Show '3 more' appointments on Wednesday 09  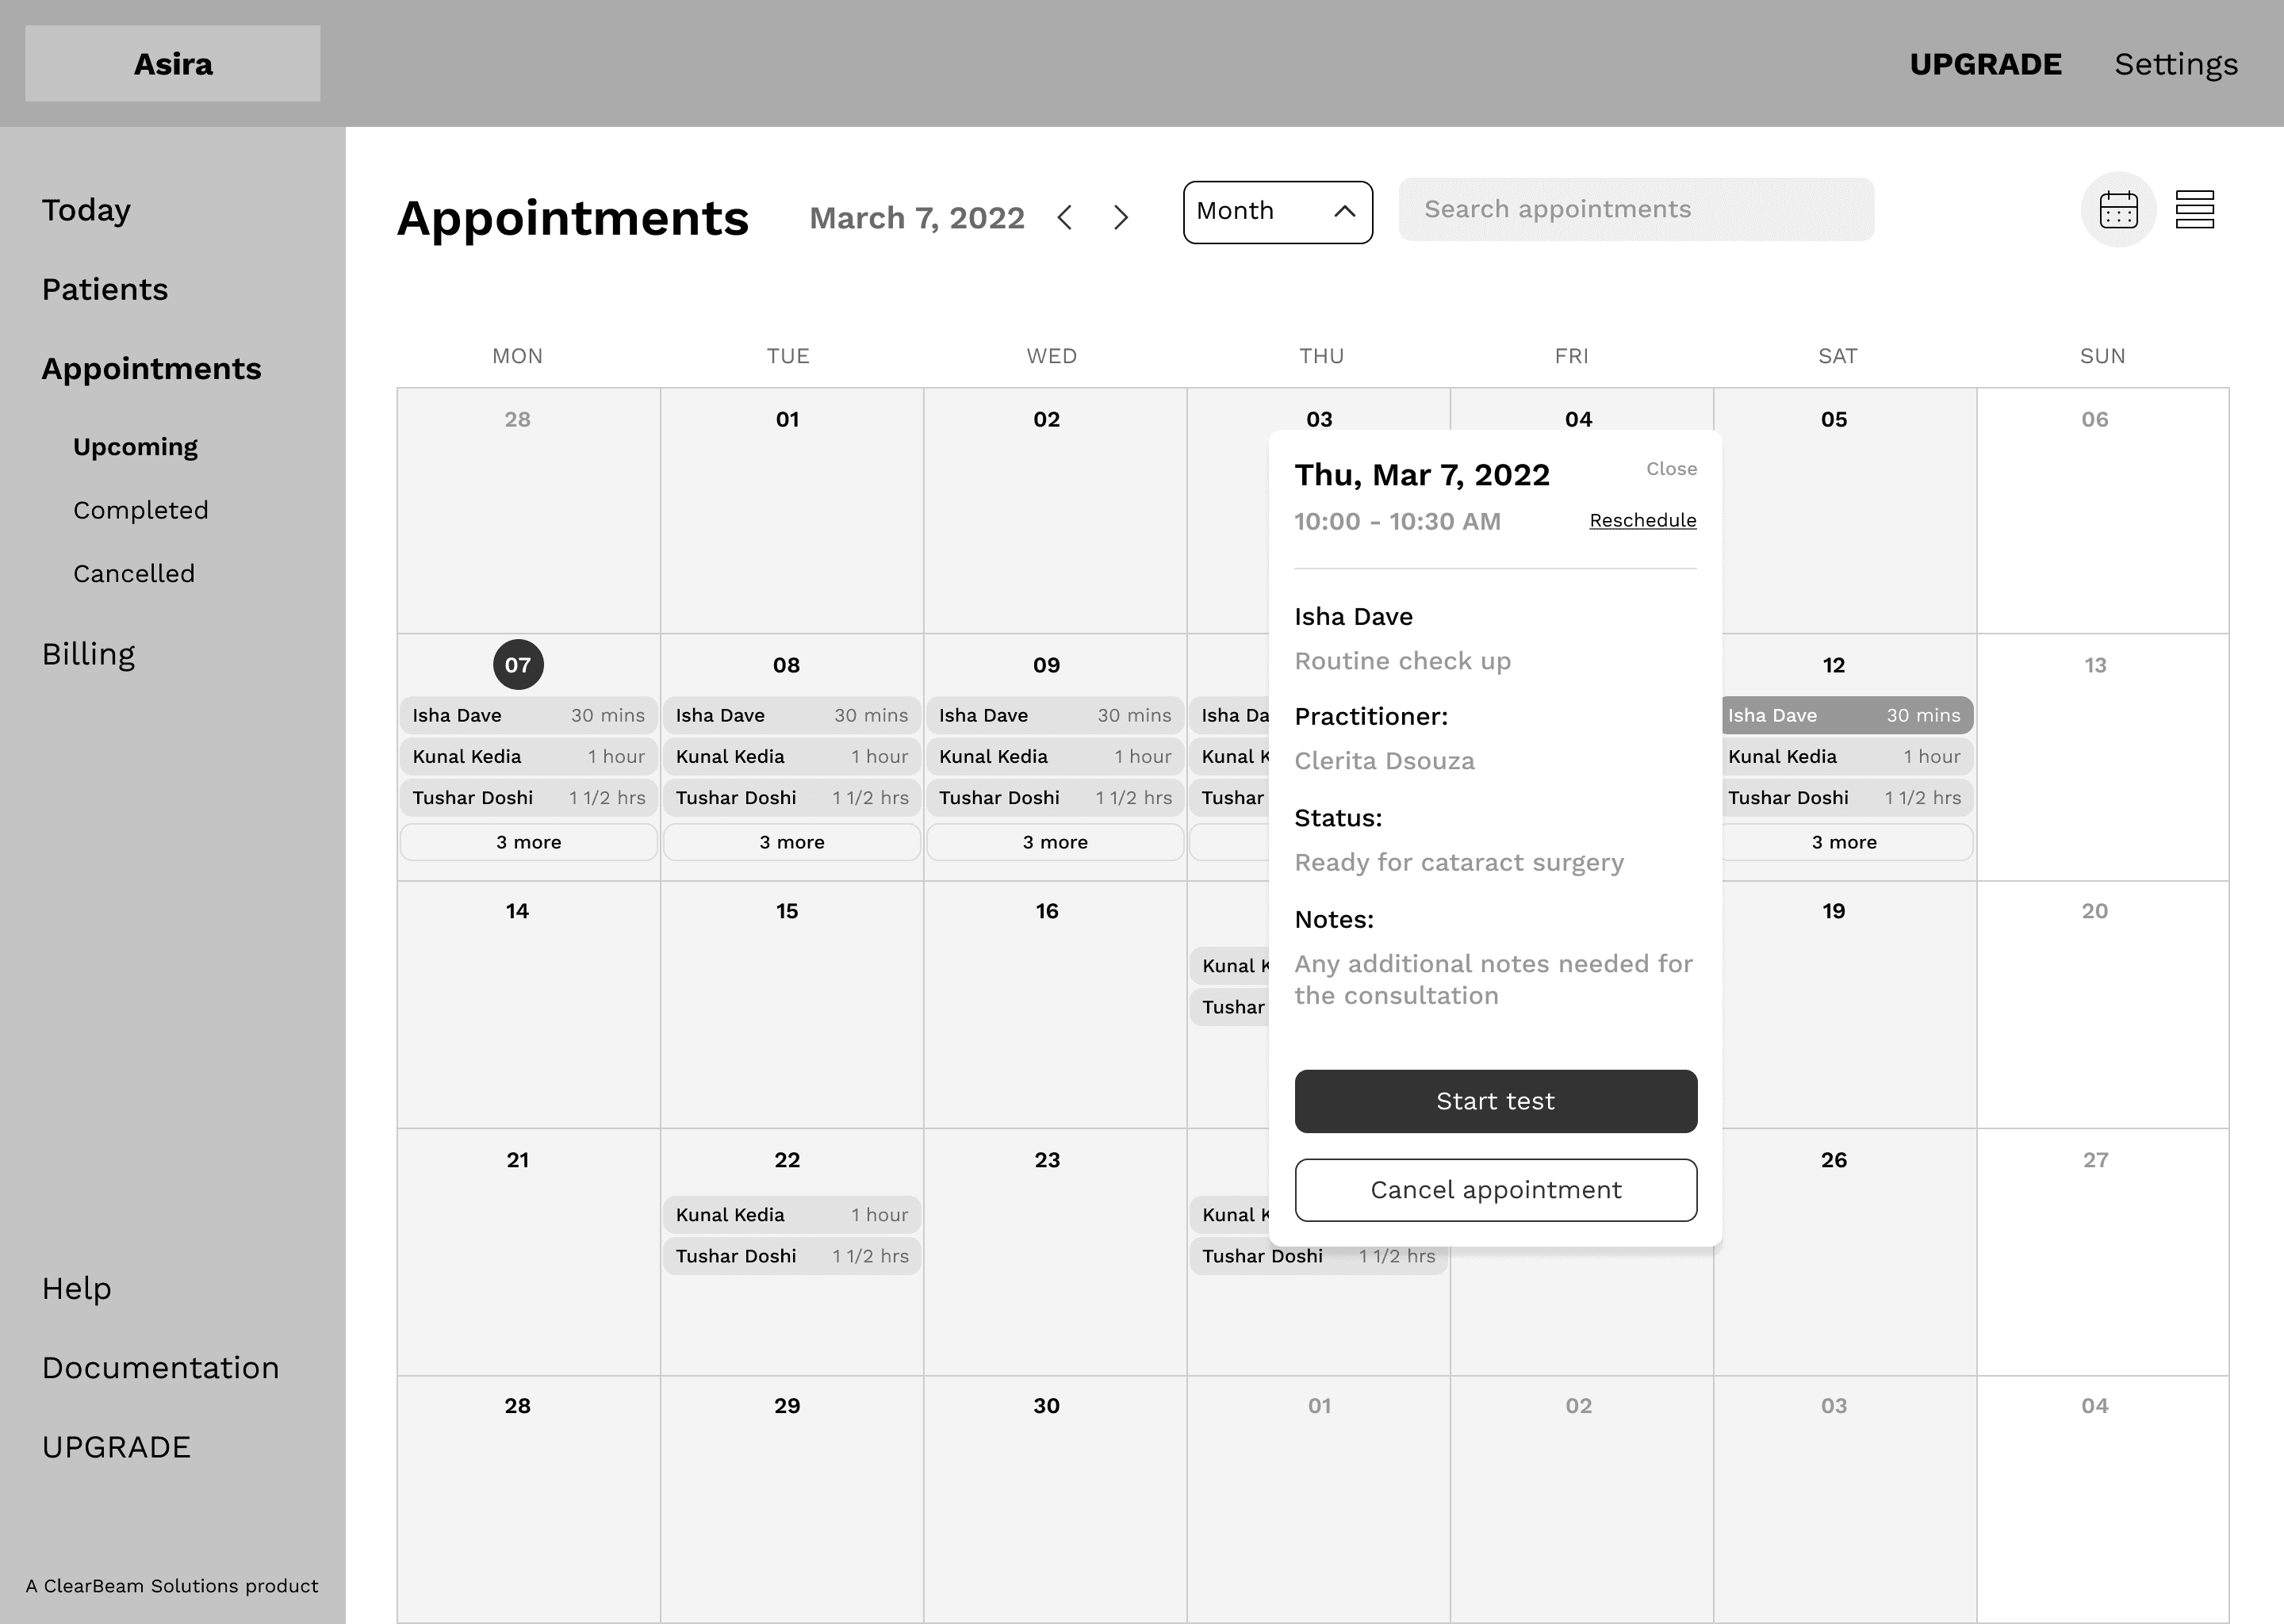pyautogui.click(x=1054, y=842)
